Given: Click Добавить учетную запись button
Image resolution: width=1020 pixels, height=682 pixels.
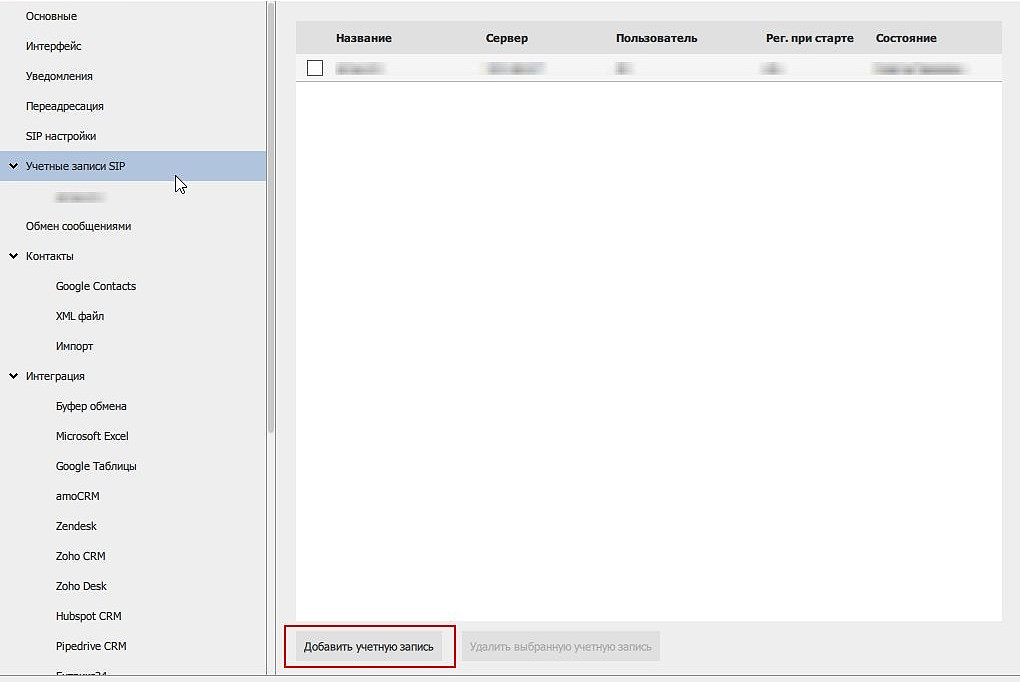Looking at the screenshot, I should (369, 647).
